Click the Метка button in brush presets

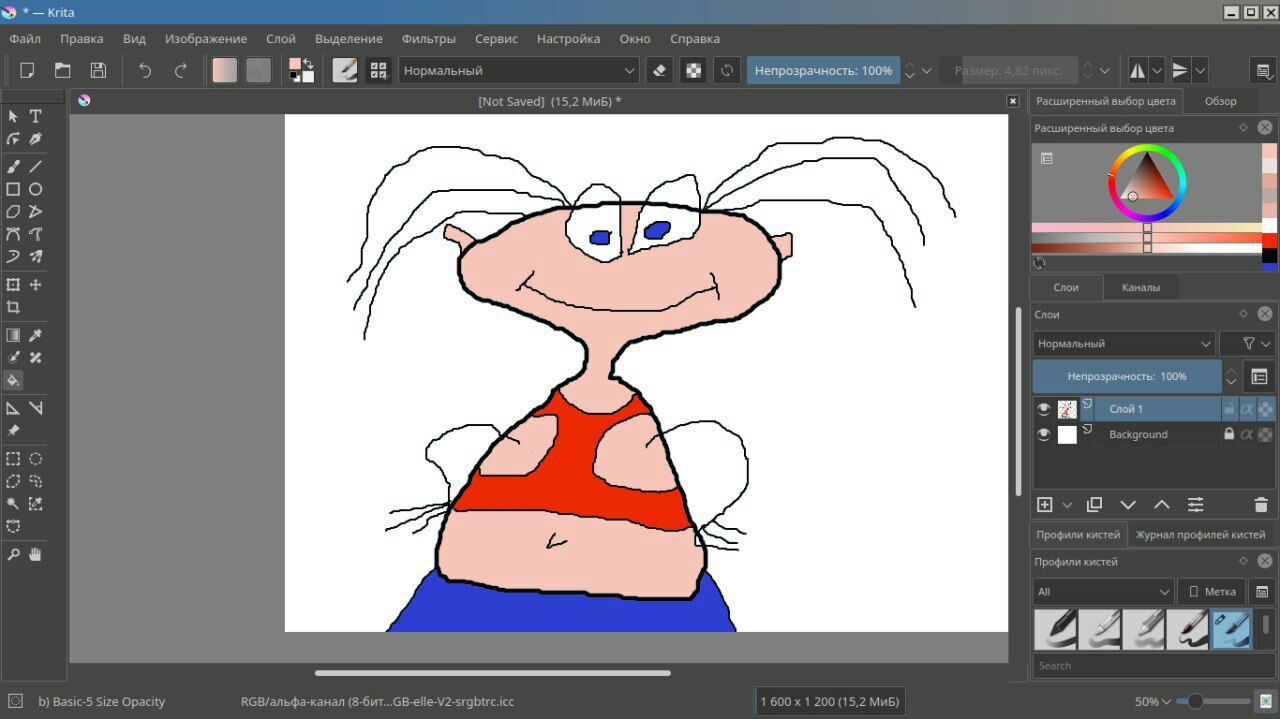[x=1211, y=592]
